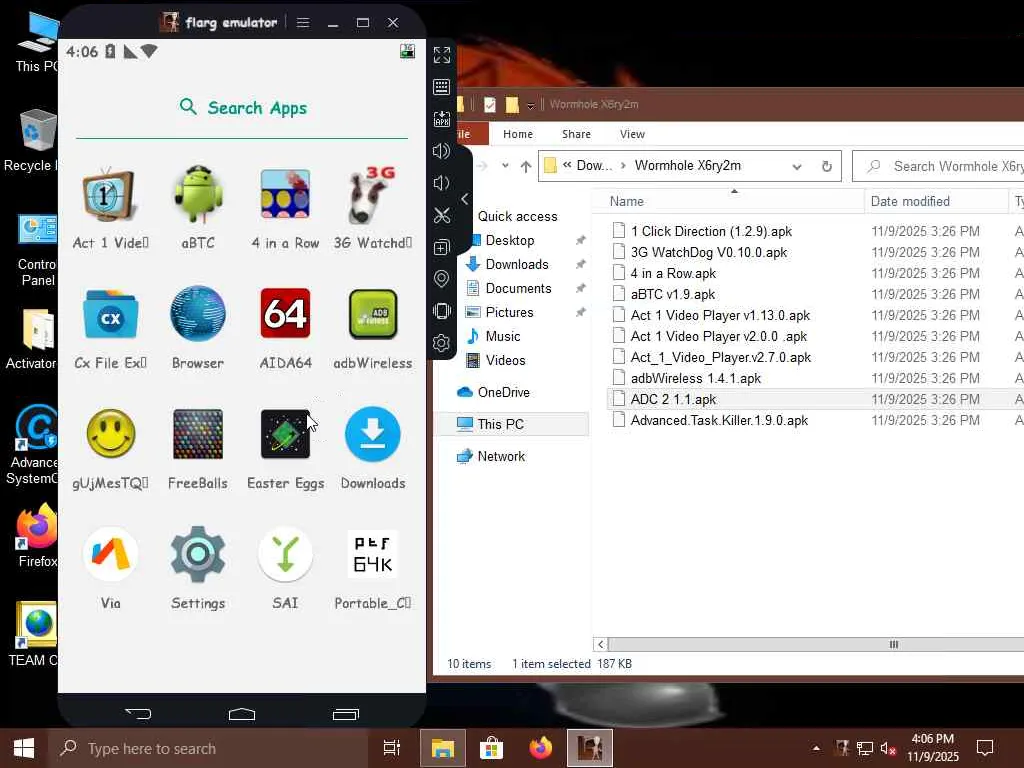Sort files by Date modified column

tap(936, 201)
